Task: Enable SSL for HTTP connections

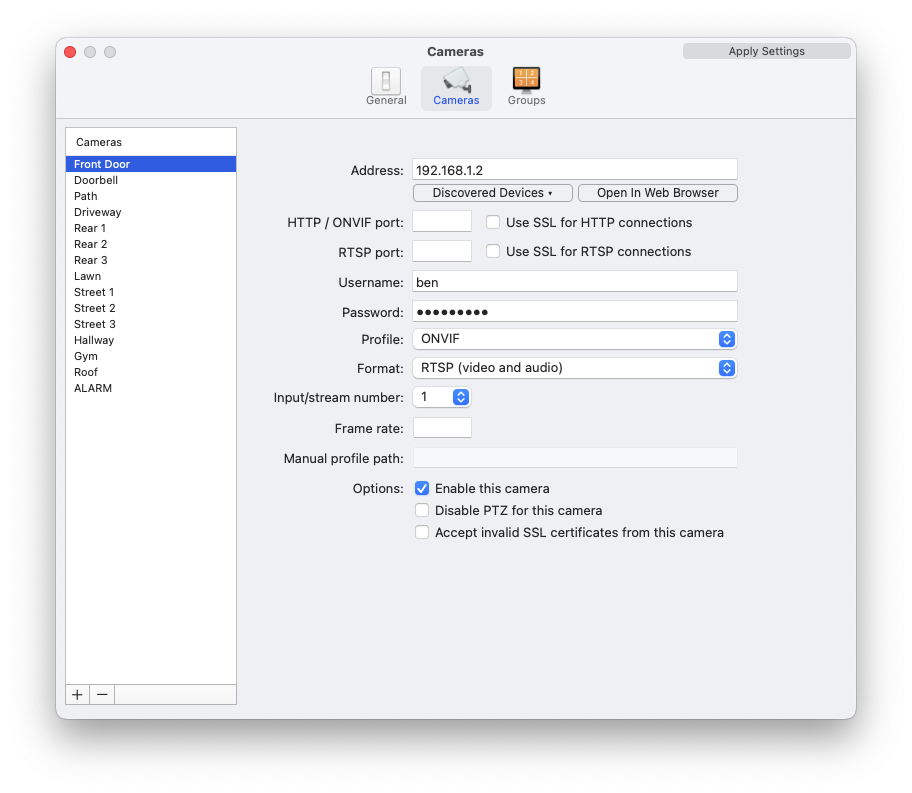Action: 493,222
